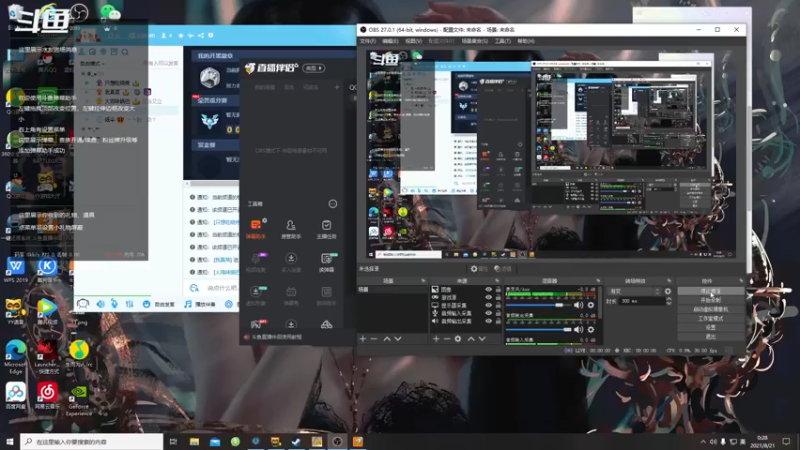The height and width of the screenshot is (450, 800).
Task: Open the Tools menu in OBS
Action: (x=503, y=41)
